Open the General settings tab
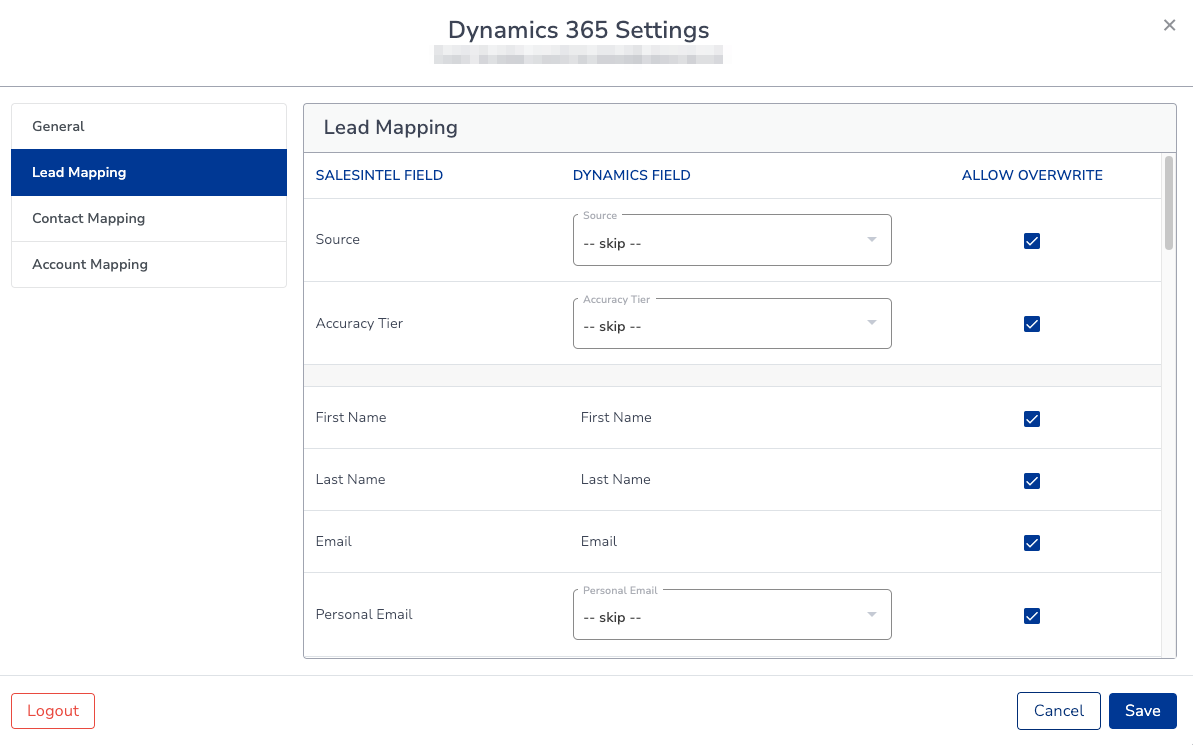The image size is (1193, 745). pyautogui.click(x=149, y=126)
